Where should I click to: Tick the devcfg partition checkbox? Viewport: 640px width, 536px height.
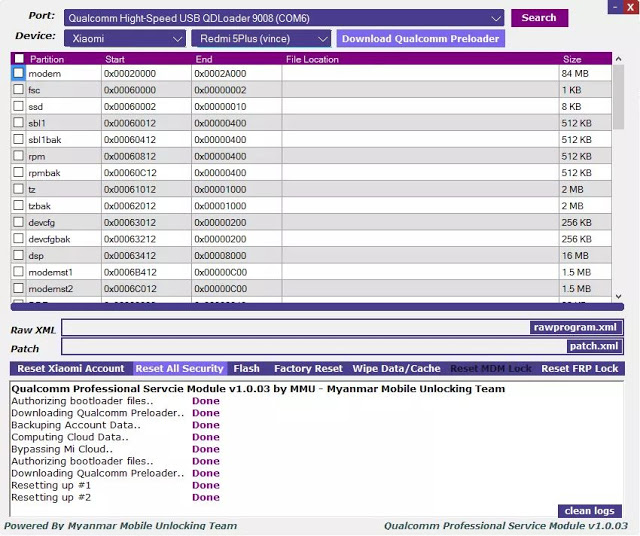coord(18,222)
